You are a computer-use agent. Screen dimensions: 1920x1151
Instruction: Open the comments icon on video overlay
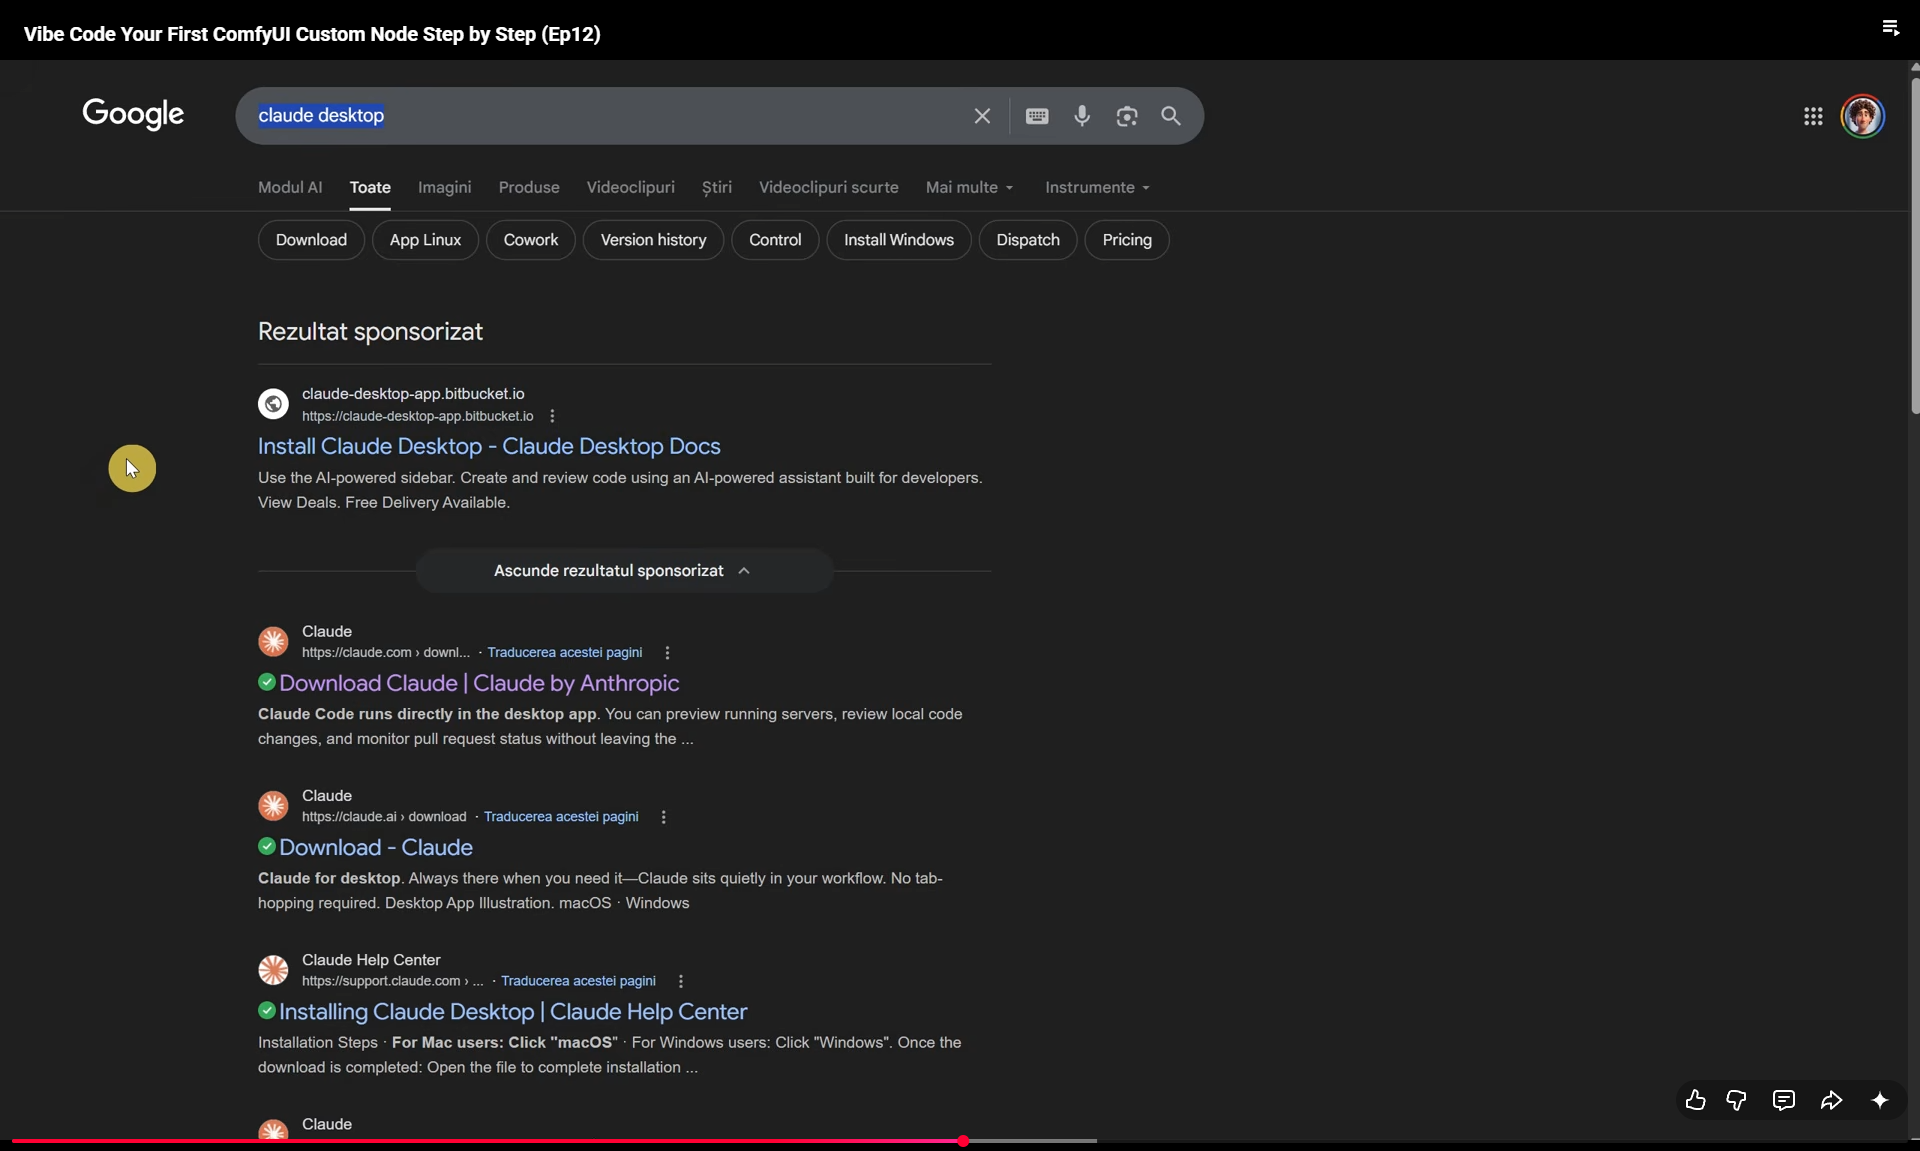click(x=1784, y=1100)
